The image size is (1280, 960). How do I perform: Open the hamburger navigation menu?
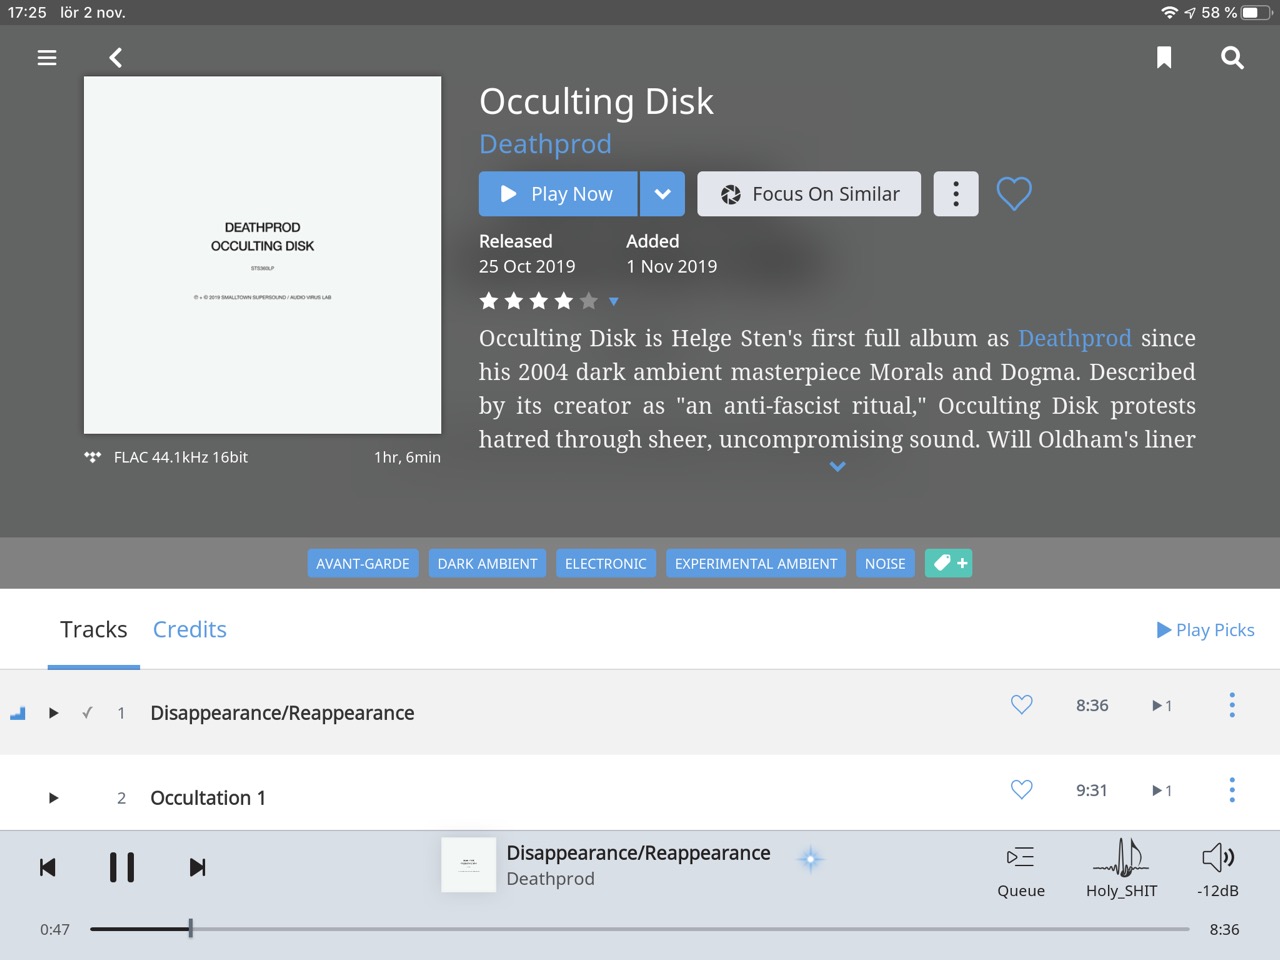tap(47, 58)
